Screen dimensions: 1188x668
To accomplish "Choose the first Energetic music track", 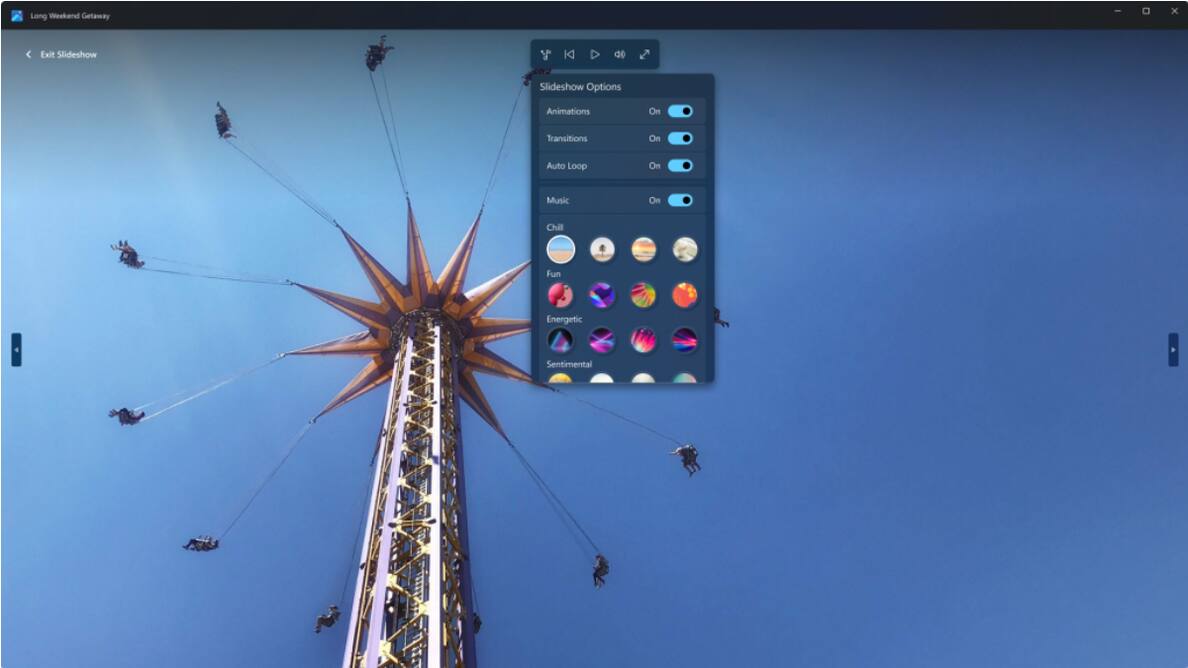I will click(561, 340).
